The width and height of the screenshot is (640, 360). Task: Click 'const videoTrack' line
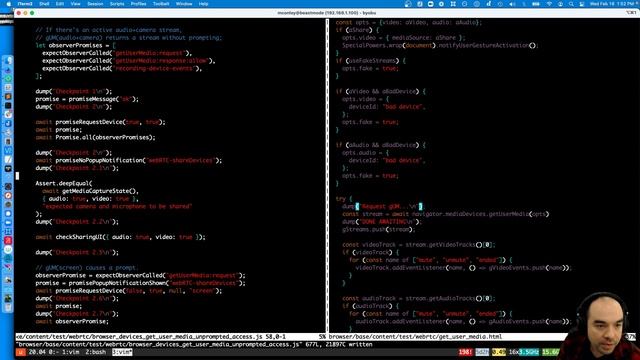click(419, 244)
